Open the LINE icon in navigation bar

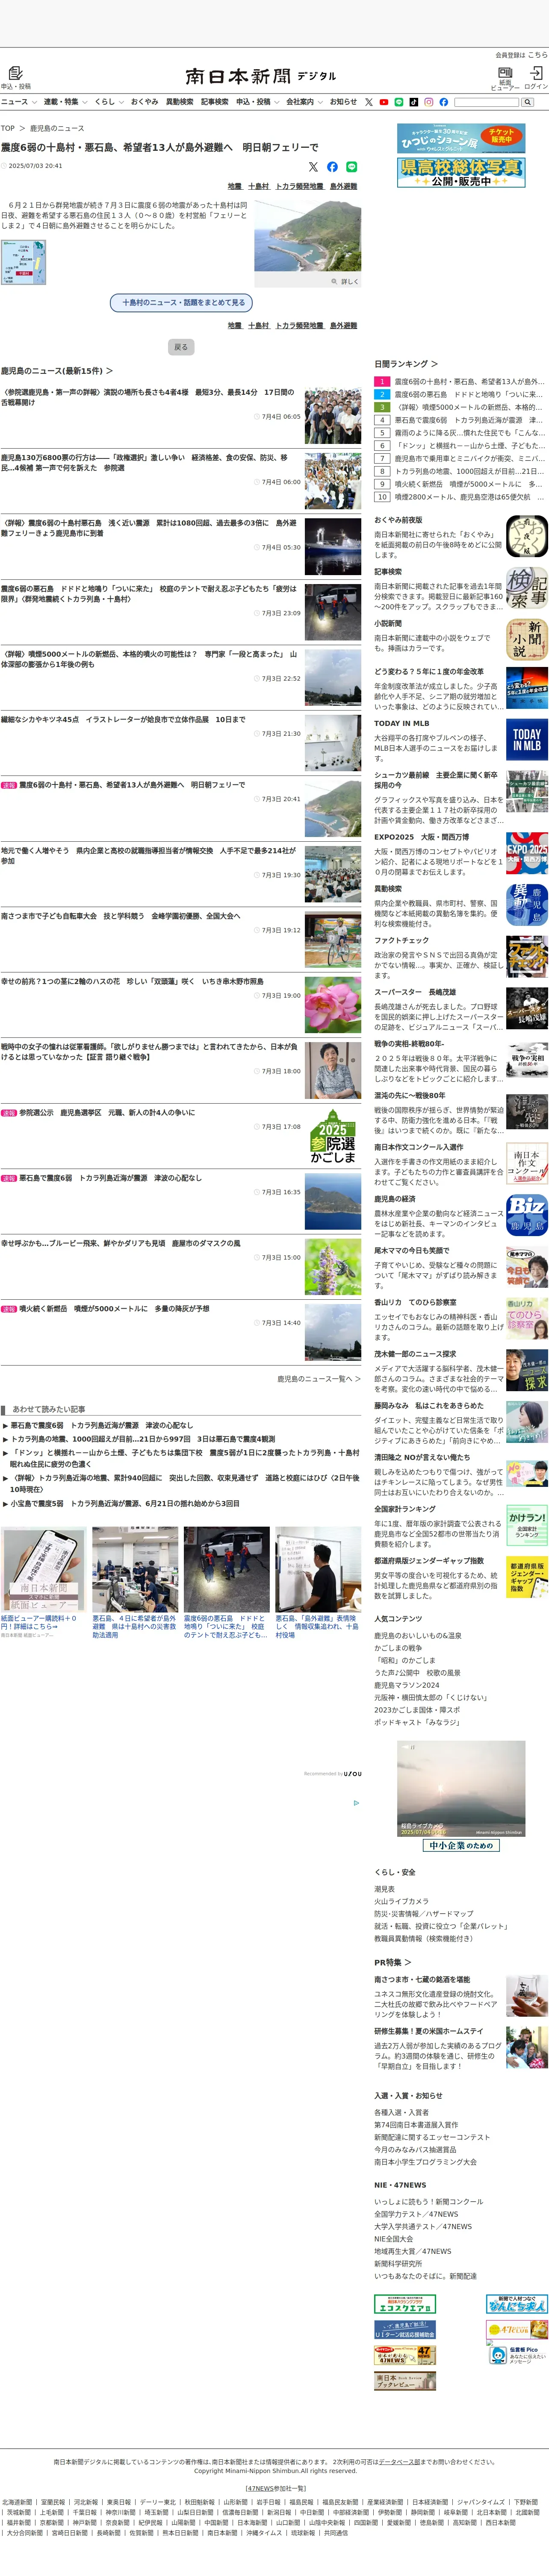coord(399,102)
